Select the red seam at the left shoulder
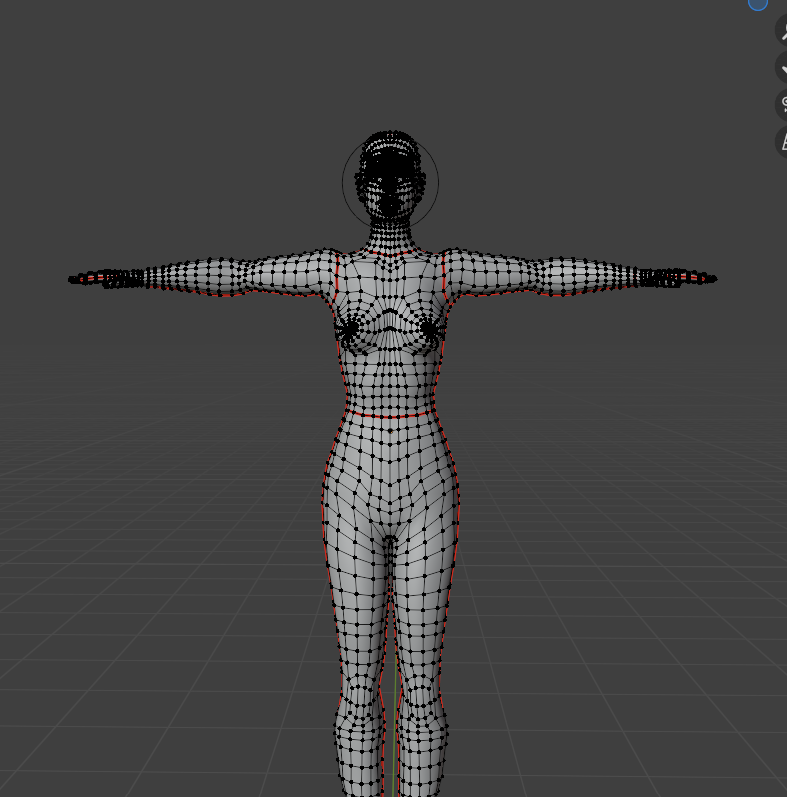The width and height of the screenshot is (787, 797). [339, 272]
